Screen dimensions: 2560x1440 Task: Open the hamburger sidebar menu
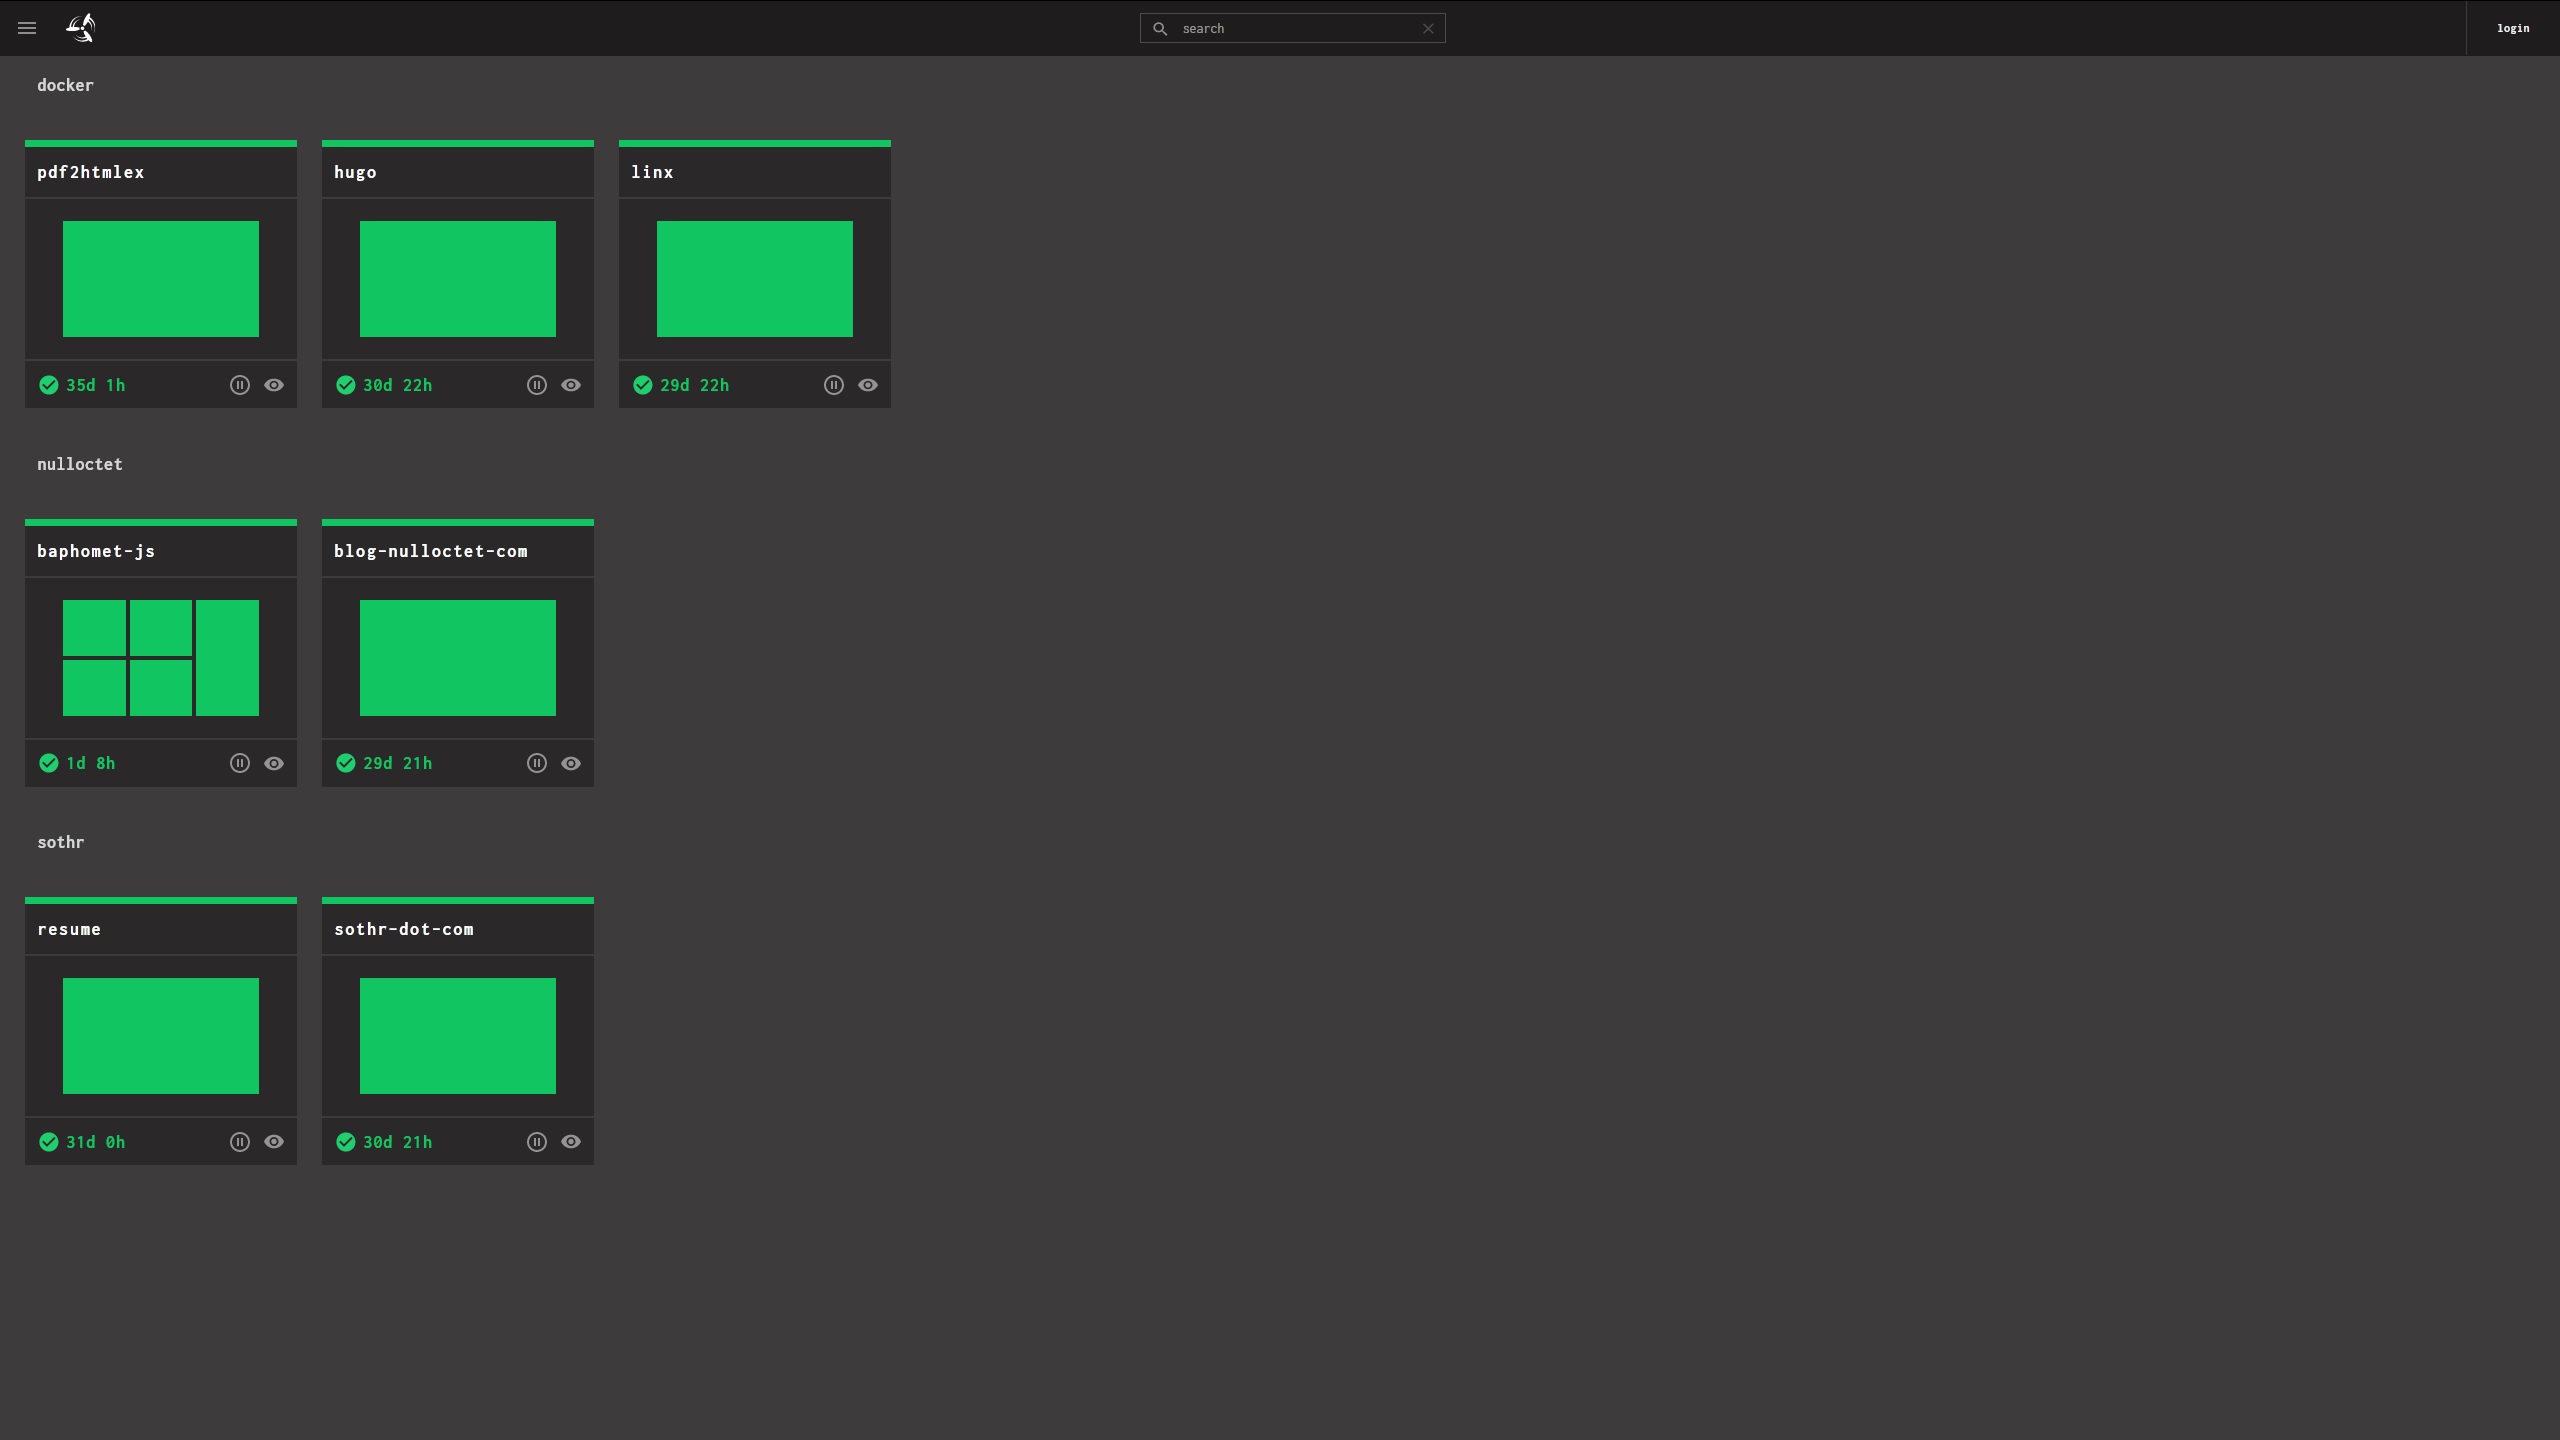coord(27,28)
